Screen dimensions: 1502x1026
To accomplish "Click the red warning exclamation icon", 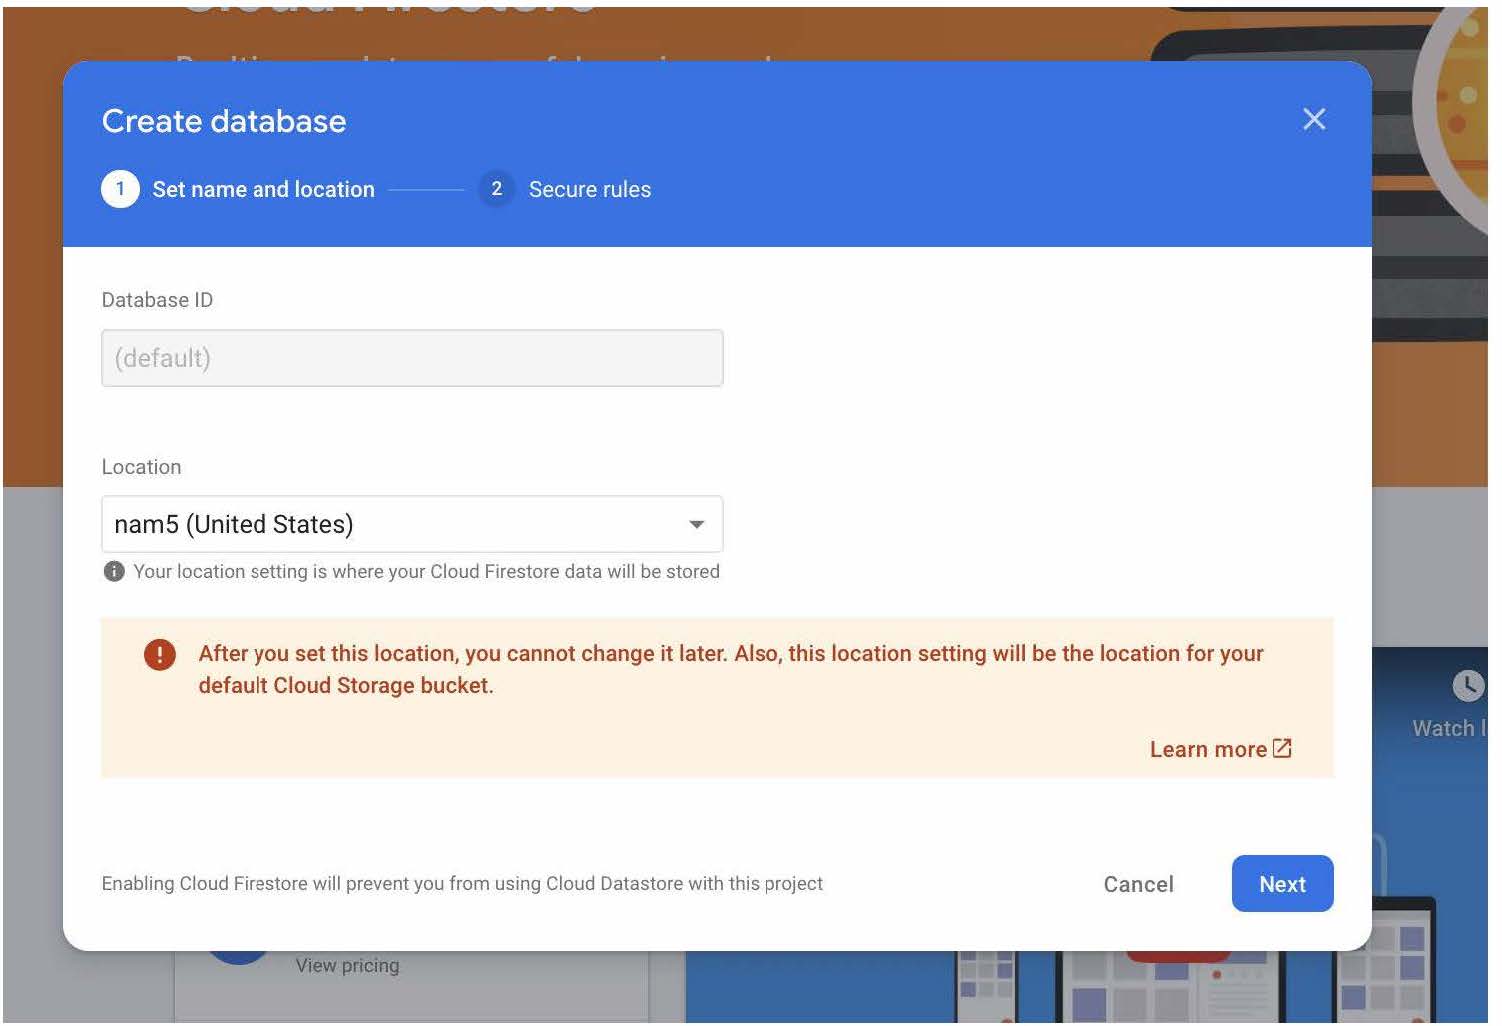I will pyautogui.click(x=160, y=655).
